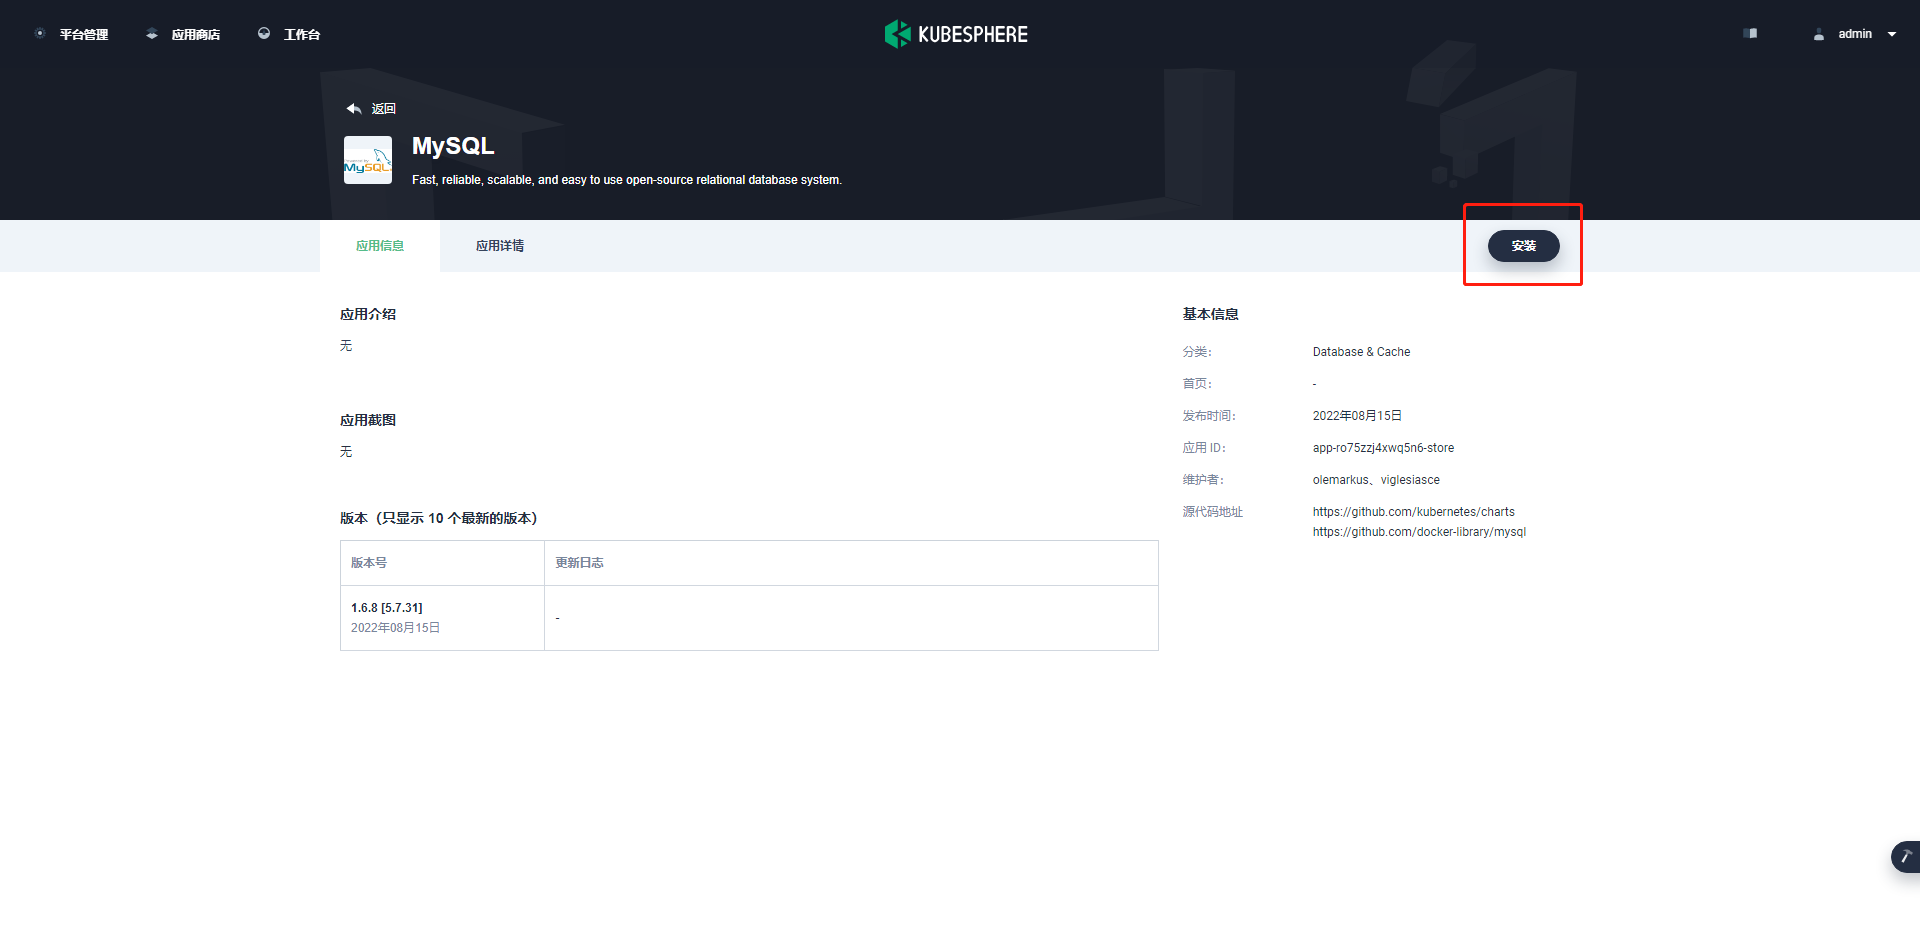Screen dimensions: 1920x937
Task: Click the 基本信息 section heading
Action: (1211, 314)
